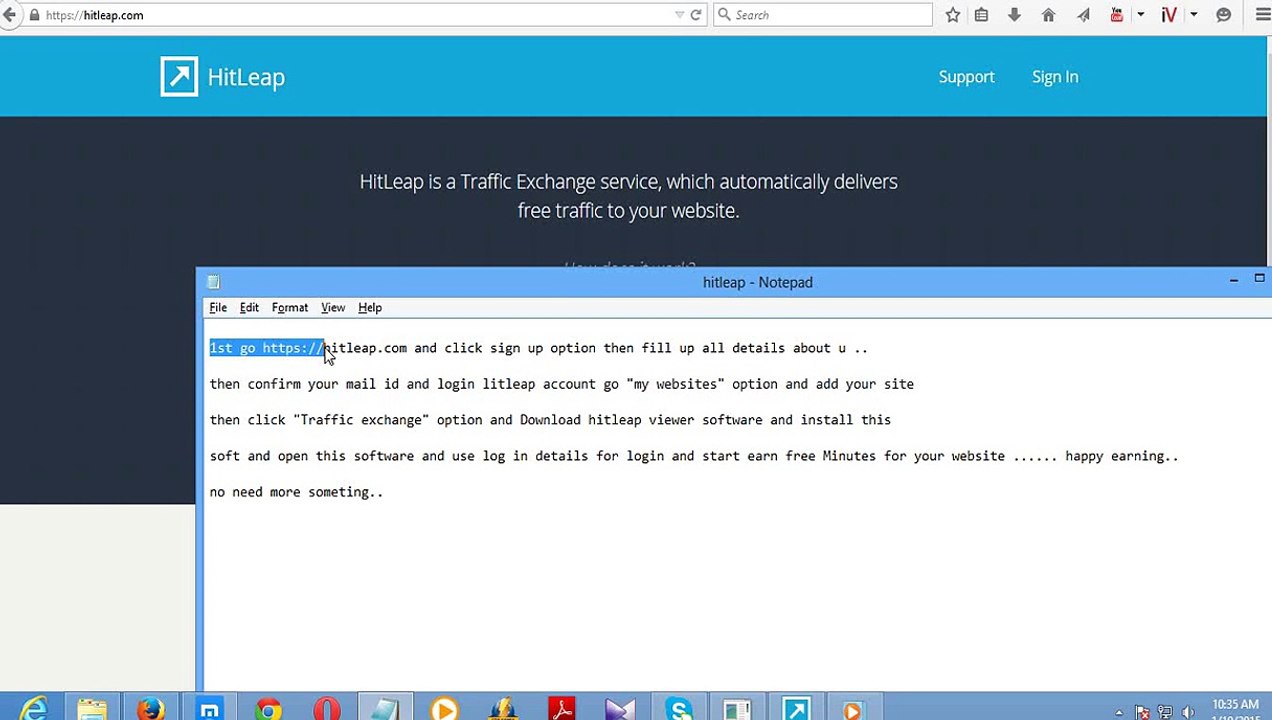This screenshot has width=1272, height=720.
Task: Open Maxthon browser on the taskbar
Action: pos(209,708)
